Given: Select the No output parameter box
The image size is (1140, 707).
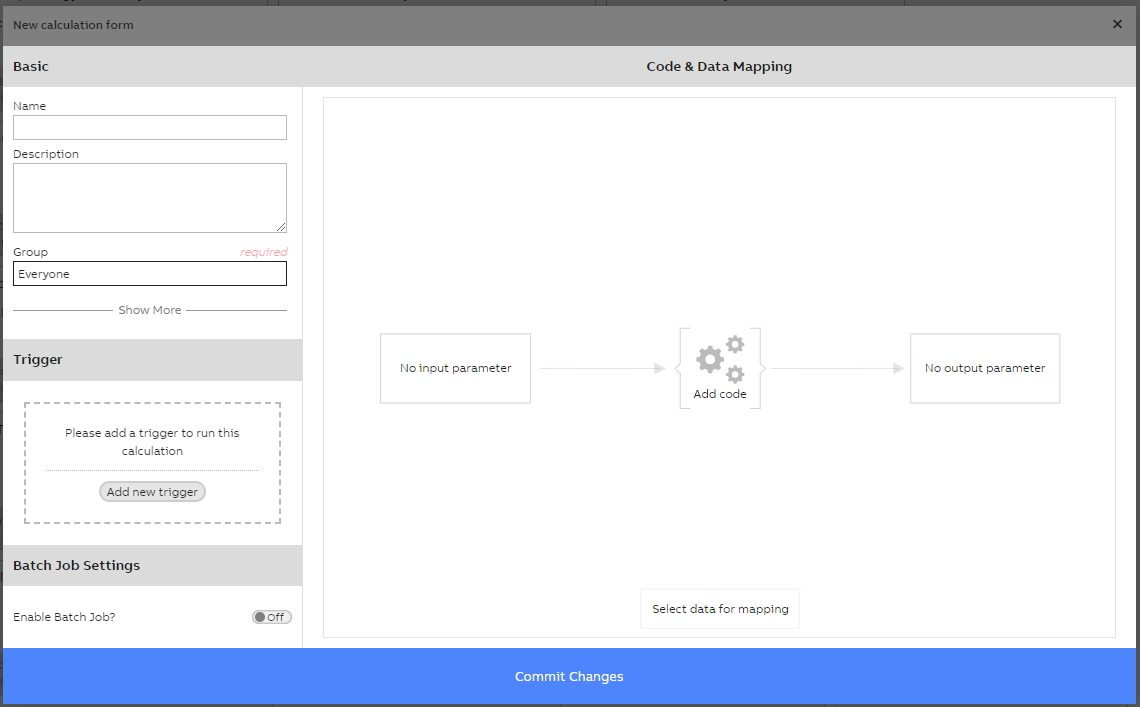Looking at the screenshot, I should click(984, 368).
